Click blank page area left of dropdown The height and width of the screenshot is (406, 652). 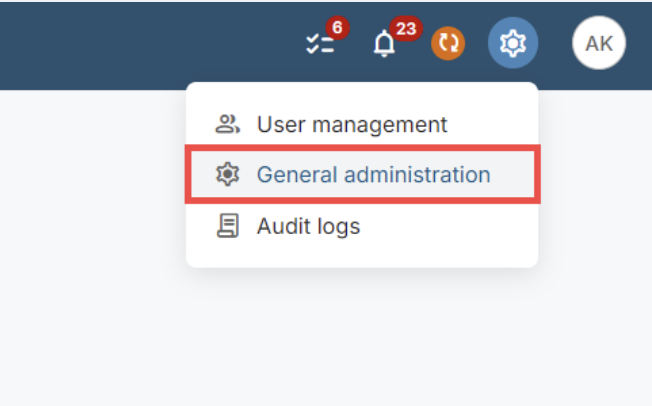pos(91,187)
